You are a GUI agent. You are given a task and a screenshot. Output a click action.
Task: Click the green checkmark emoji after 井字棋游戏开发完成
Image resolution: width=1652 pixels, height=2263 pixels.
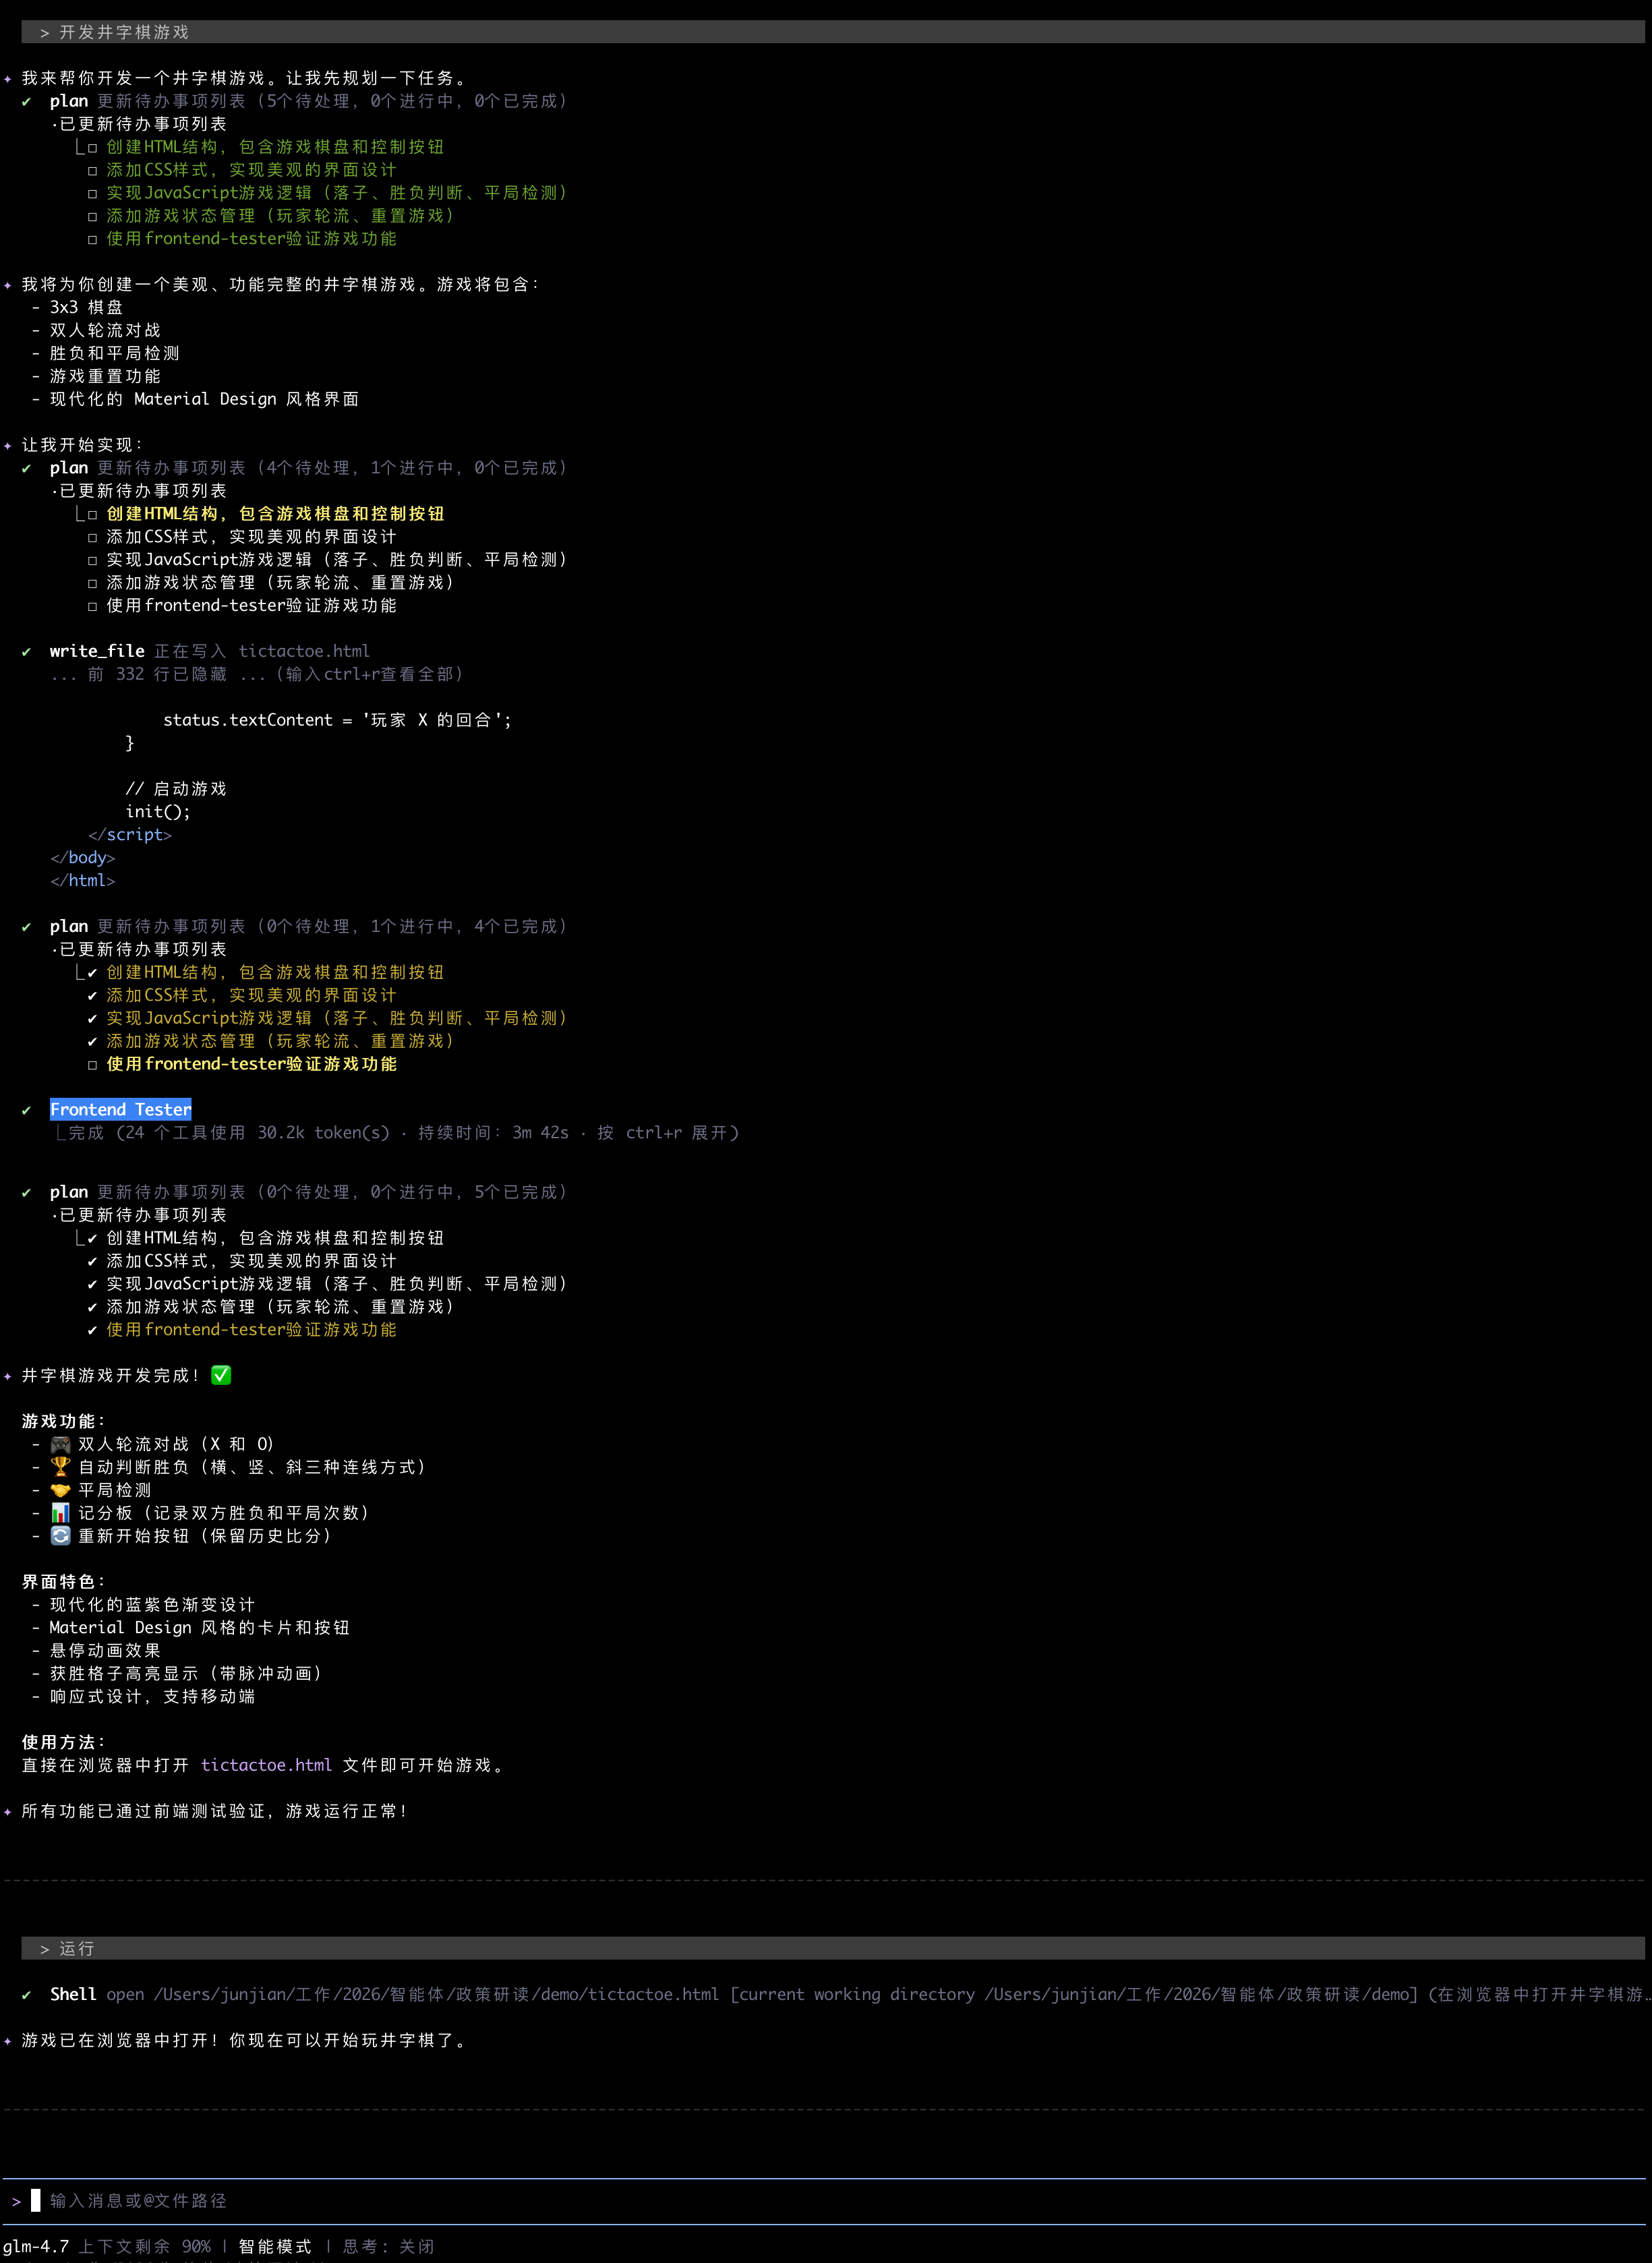(221, 1375)
